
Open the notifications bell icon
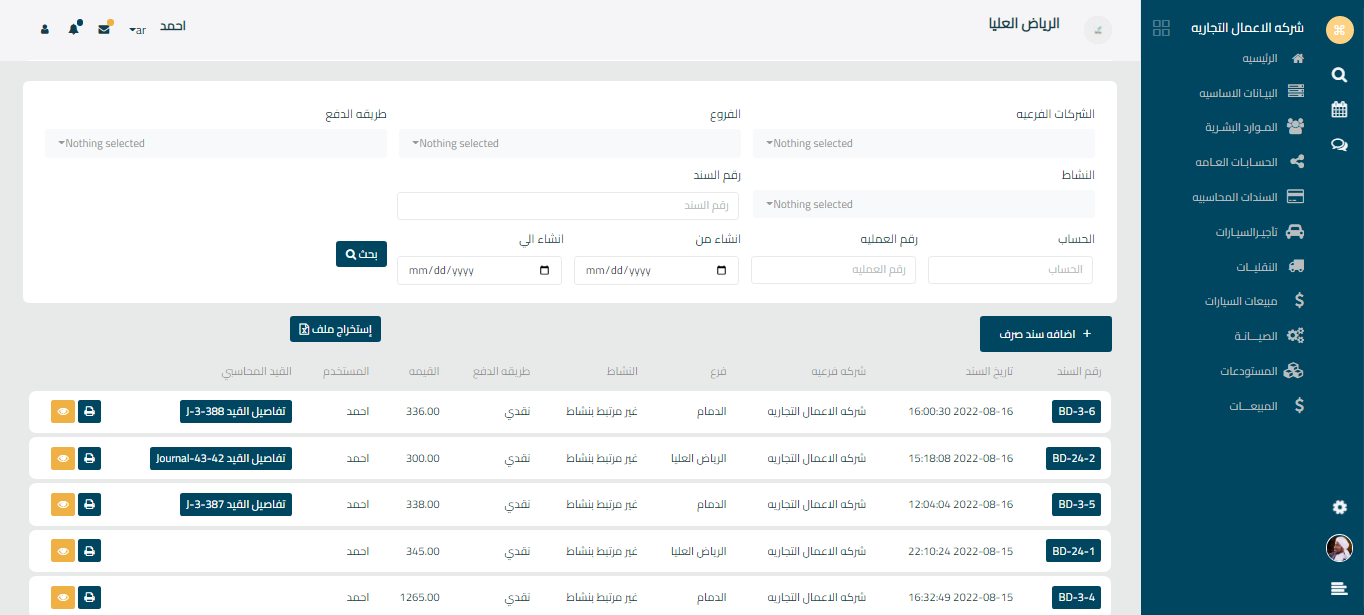(x=74, y=29)
